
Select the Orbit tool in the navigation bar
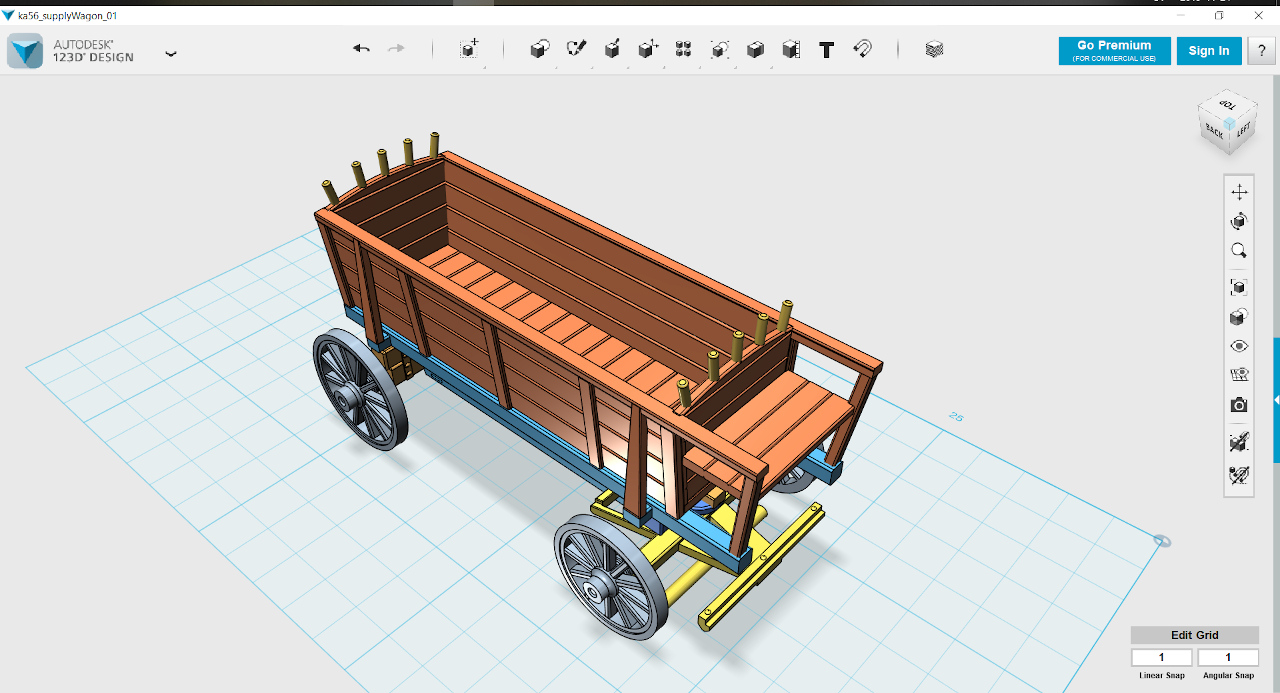tap(1239, 221)
